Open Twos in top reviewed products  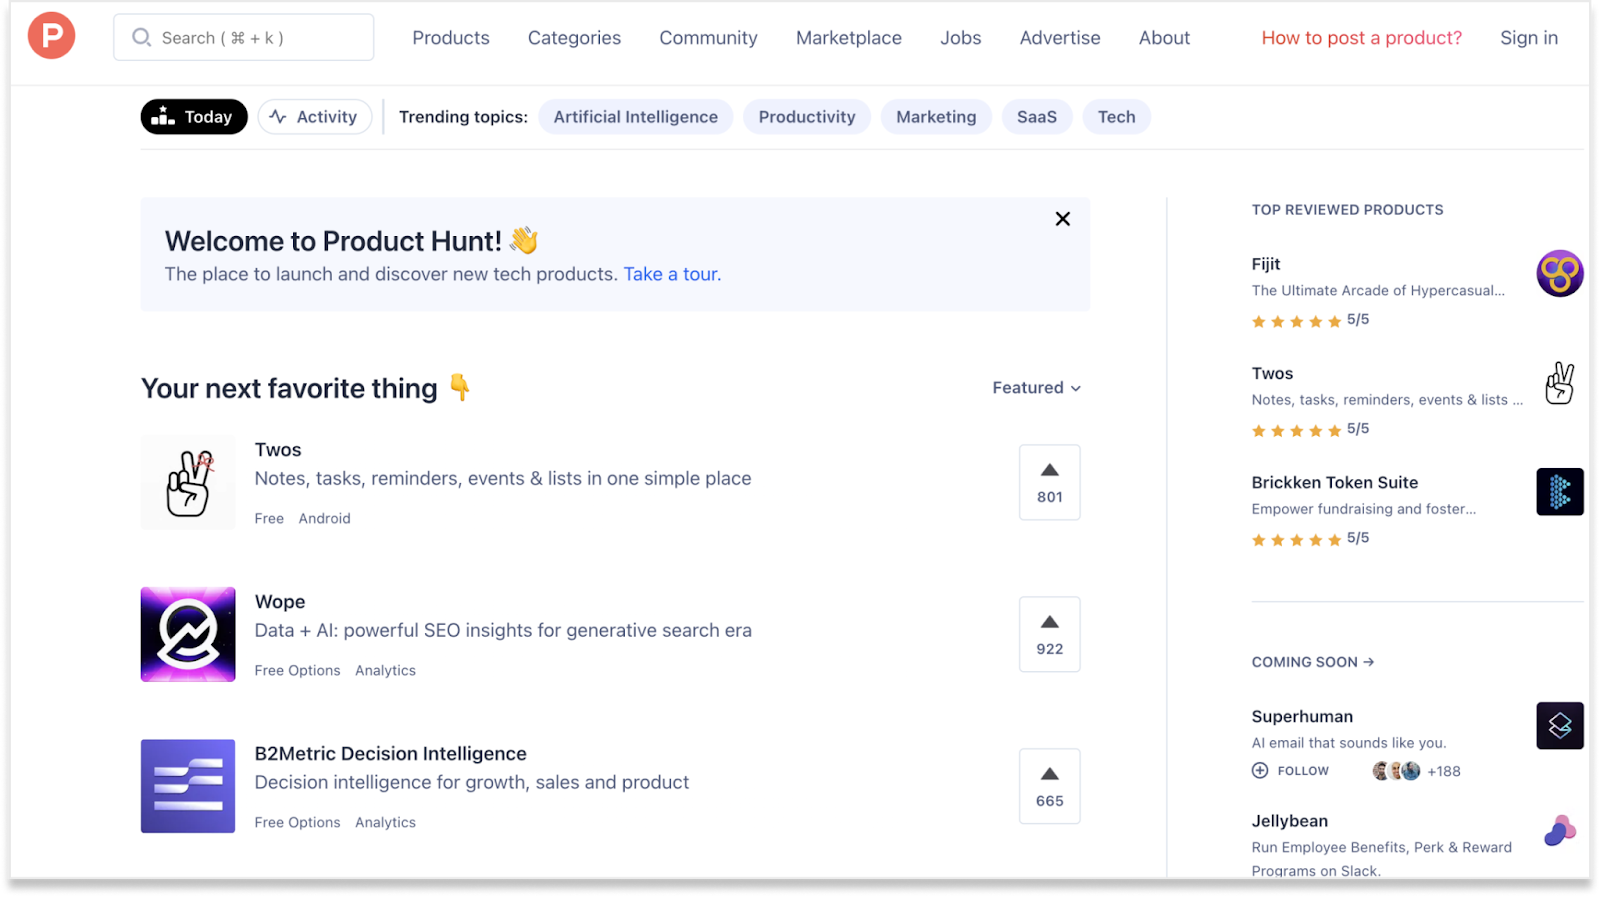(1272, 373)
